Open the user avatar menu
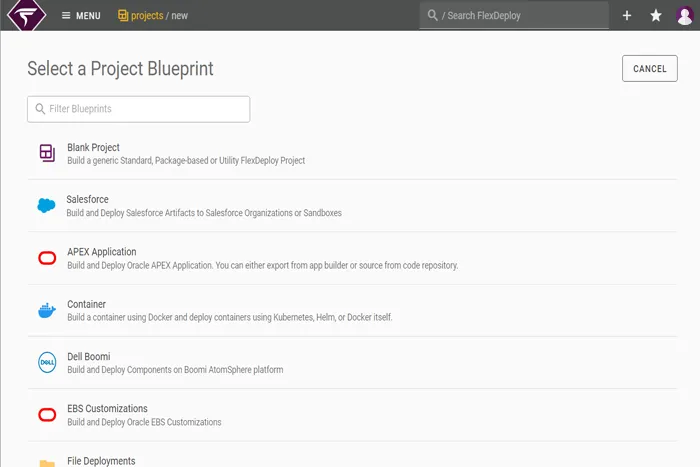The width and height of the screenshot is (700, 467). 684,16
